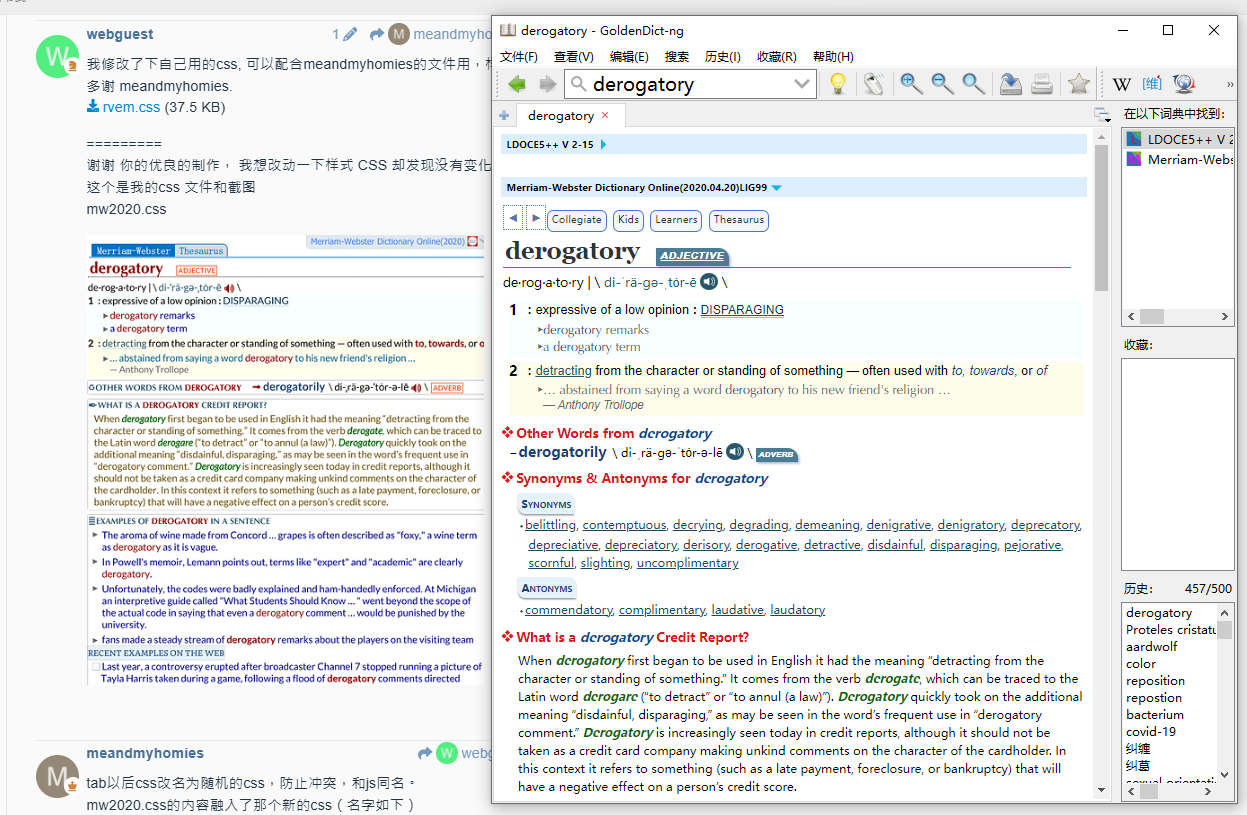Reset zoom with the plain magnifier
The image size is (1247, 815).
pyautogui.click(x=973, y=84)
